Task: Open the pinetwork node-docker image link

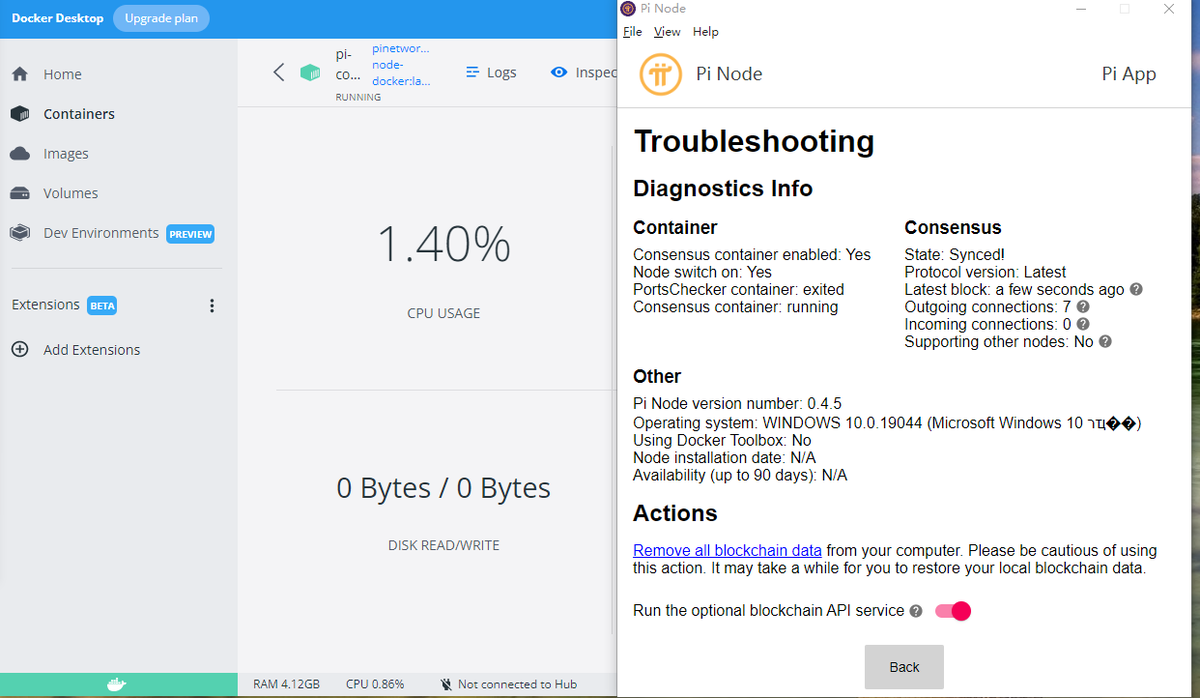Action: tap(401, 64)
